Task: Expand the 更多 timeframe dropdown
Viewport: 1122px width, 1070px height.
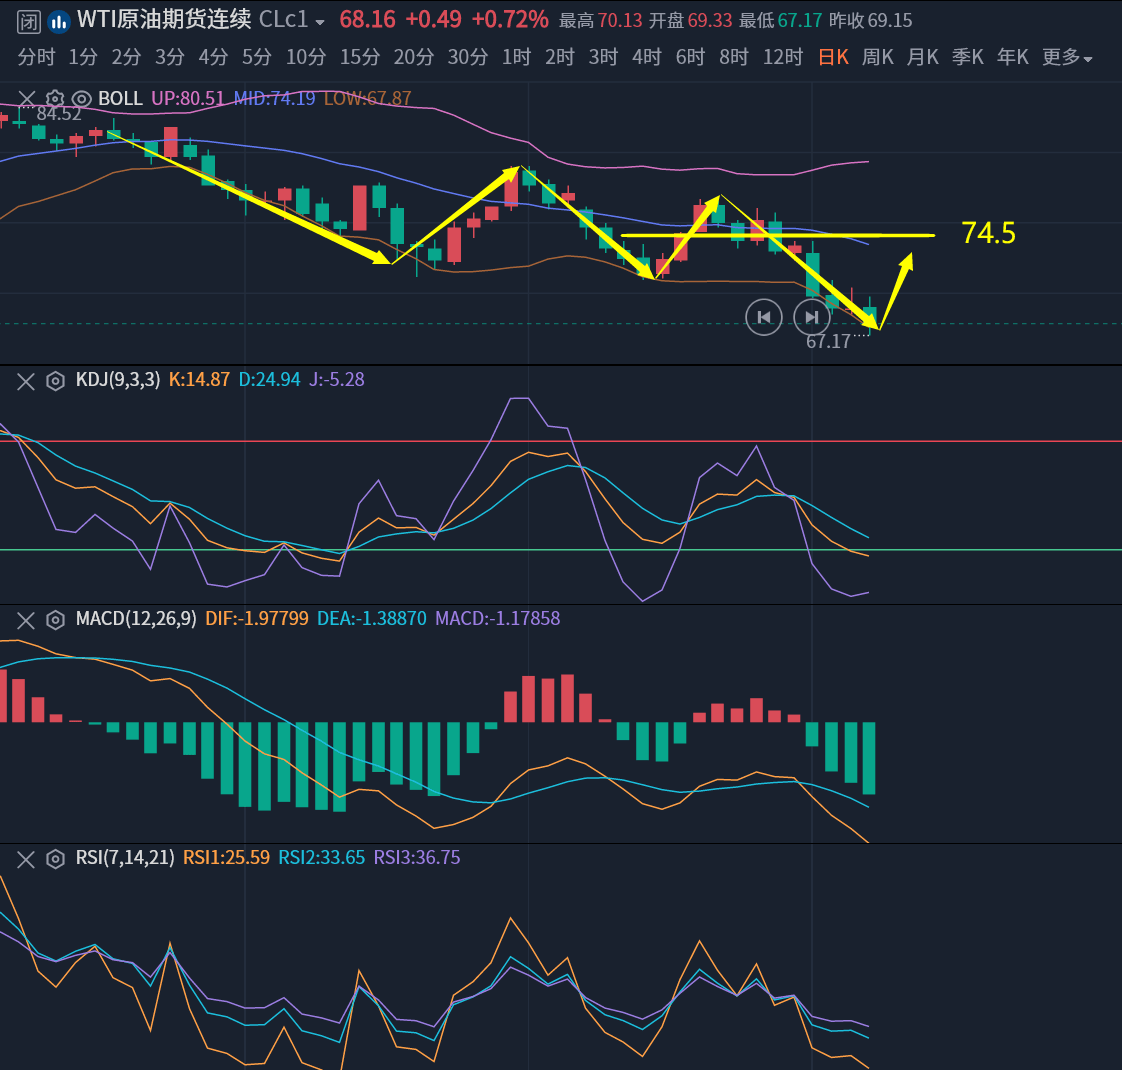Action: coord(1067,57)
